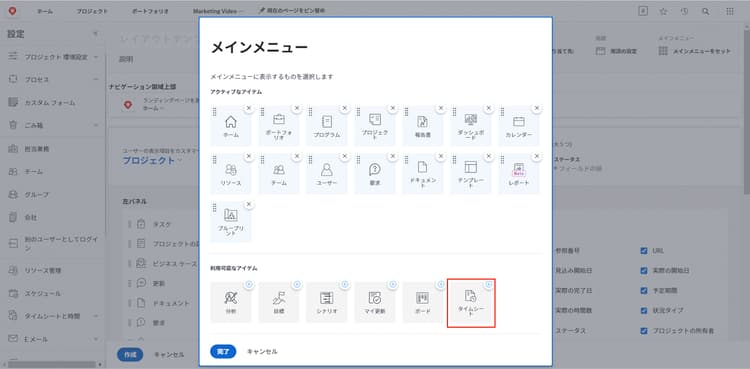Screen dimensions: 750x369
Task: Remove ブループリント from the active items
Action: point(249,204)
